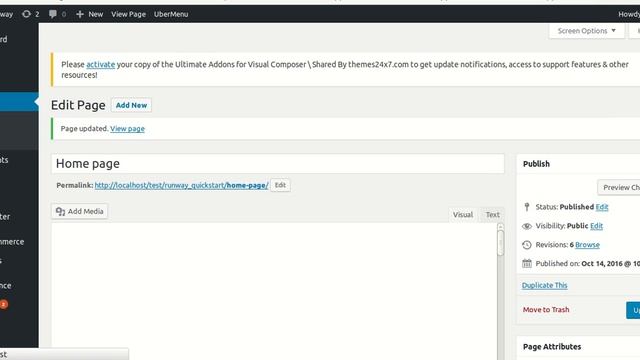Open the UberMenu admin bar item
The width and height of the screenshot is (640, 360).
[171, 14]
